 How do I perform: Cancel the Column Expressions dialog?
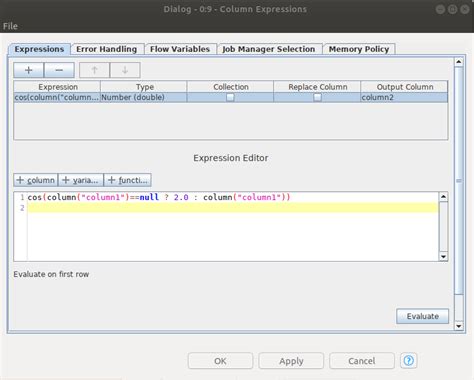click(362, 361)
